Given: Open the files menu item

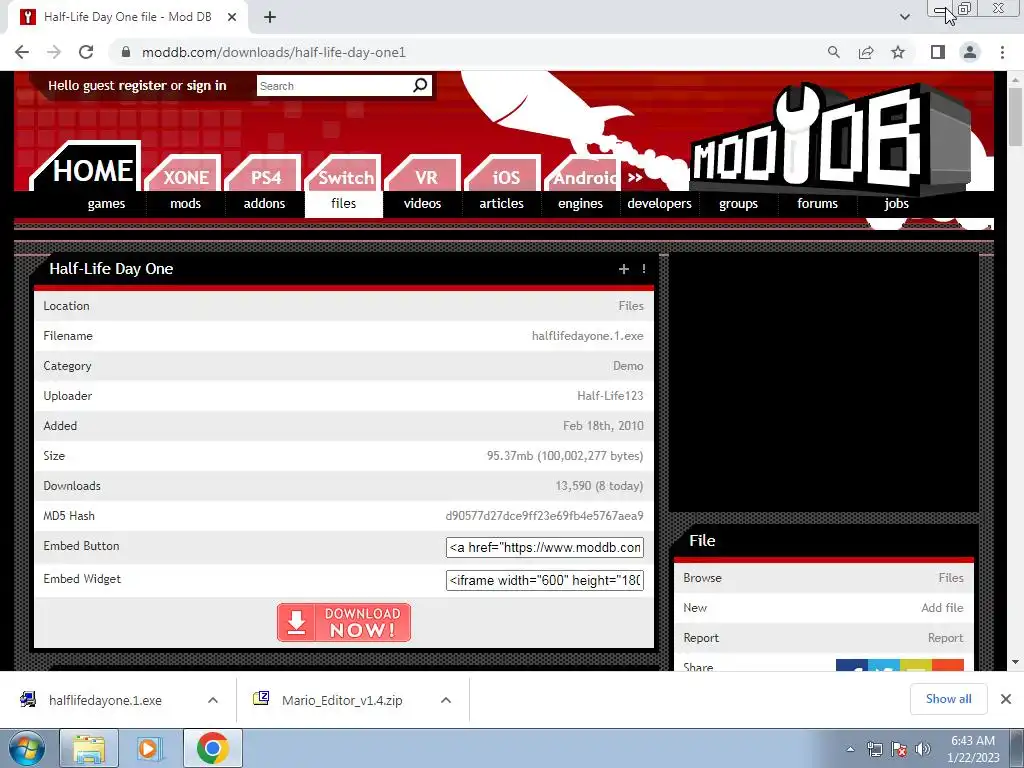Looking at the screenshot, I should pyautogui.click(x=344, y=204).
